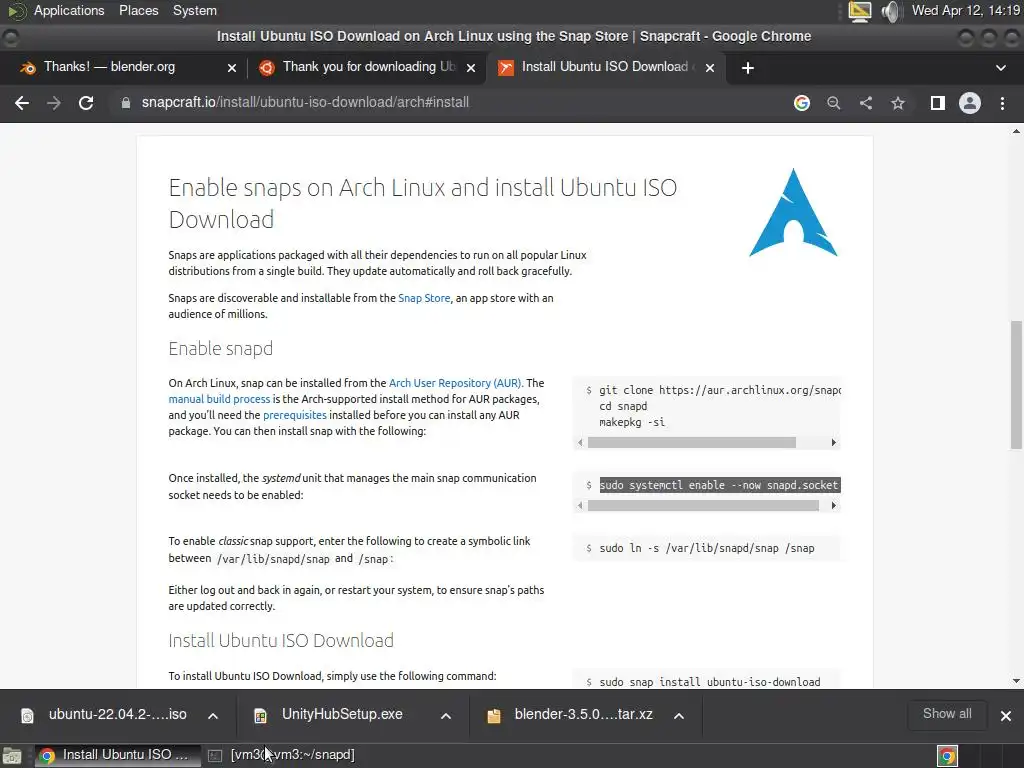Image resolution: width=1024 pixels, height=768 pixels.
Task: Click the sudo snap install command text
Action: [x=710, y=682]
